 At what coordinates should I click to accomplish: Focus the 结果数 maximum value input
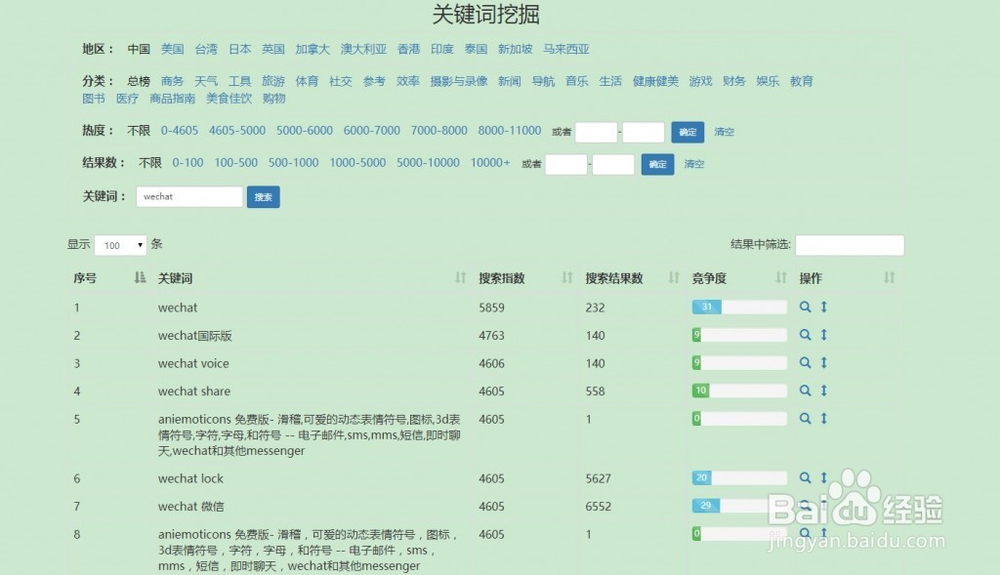pyautogui.click(x=614, y=164)
